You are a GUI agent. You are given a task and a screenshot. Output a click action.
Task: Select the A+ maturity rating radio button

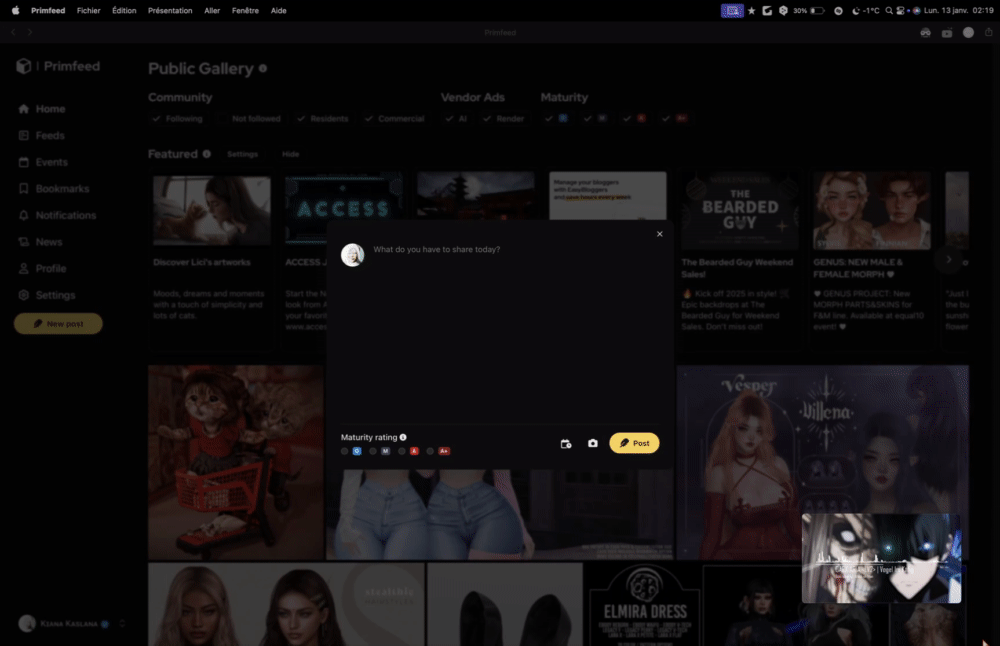click(x=430, y=451)
